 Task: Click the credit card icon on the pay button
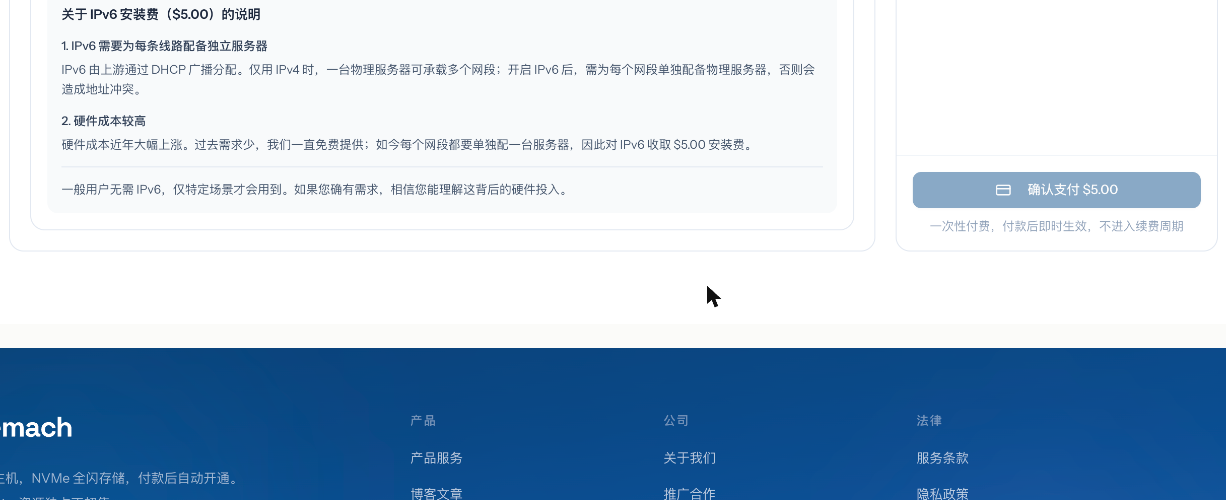coord(1003,190)
